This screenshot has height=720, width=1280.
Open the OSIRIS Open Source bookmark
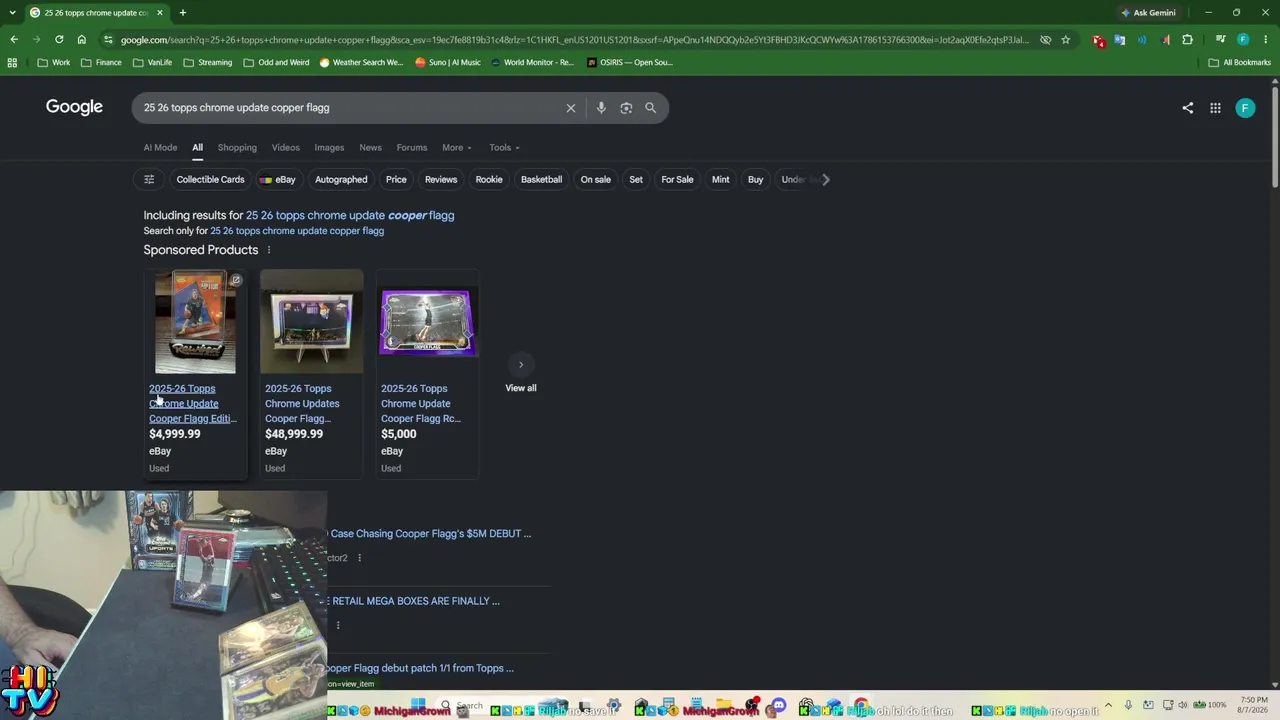click(630, 62)
